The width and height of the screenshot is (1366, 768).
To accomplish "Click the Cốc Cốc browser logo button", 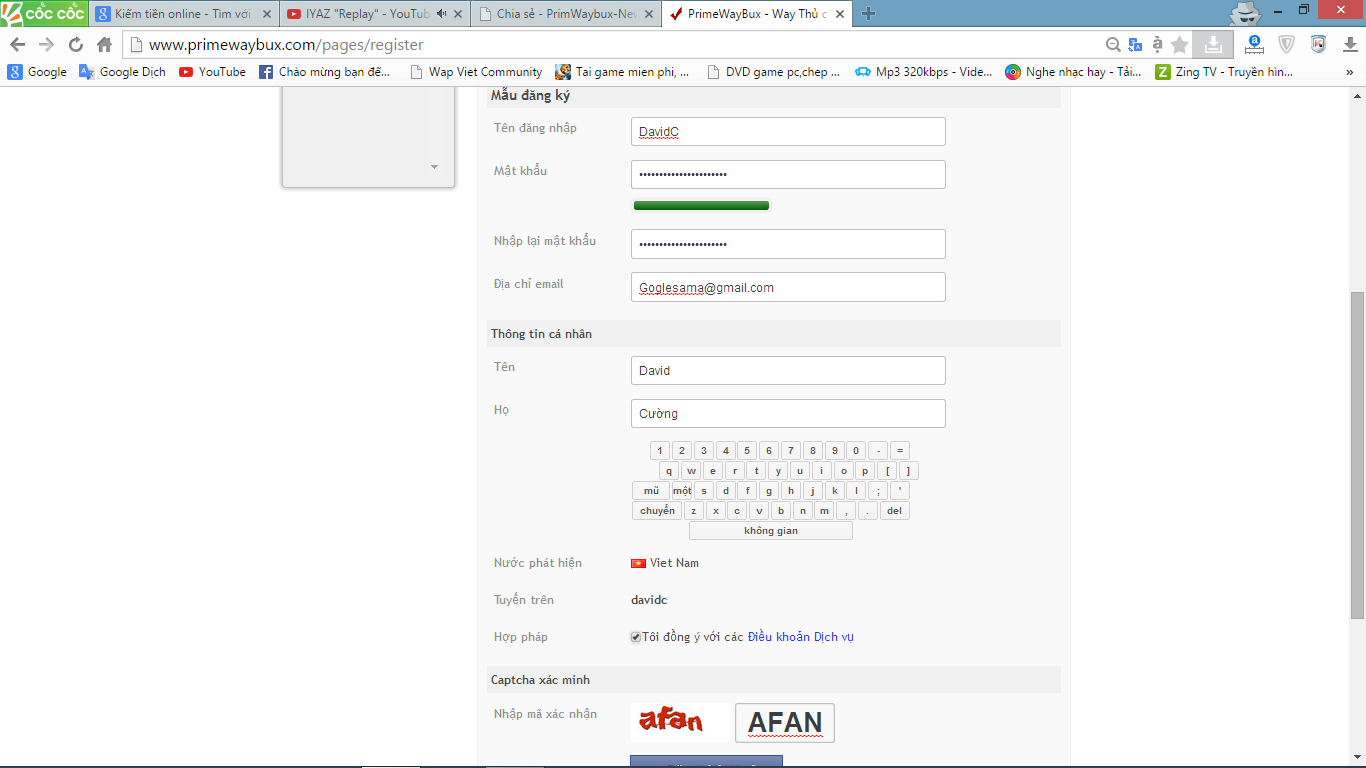I will (43, 14).
